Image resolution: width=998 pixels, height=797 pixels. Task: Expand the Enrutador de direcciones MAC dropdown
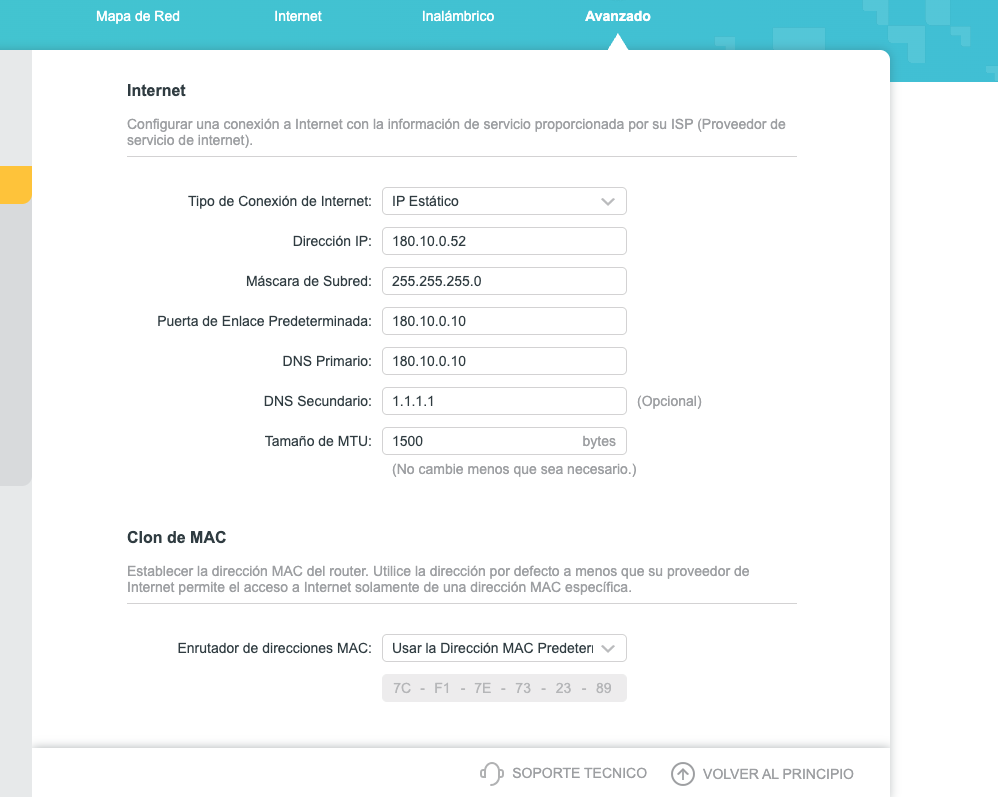point(504,648)
